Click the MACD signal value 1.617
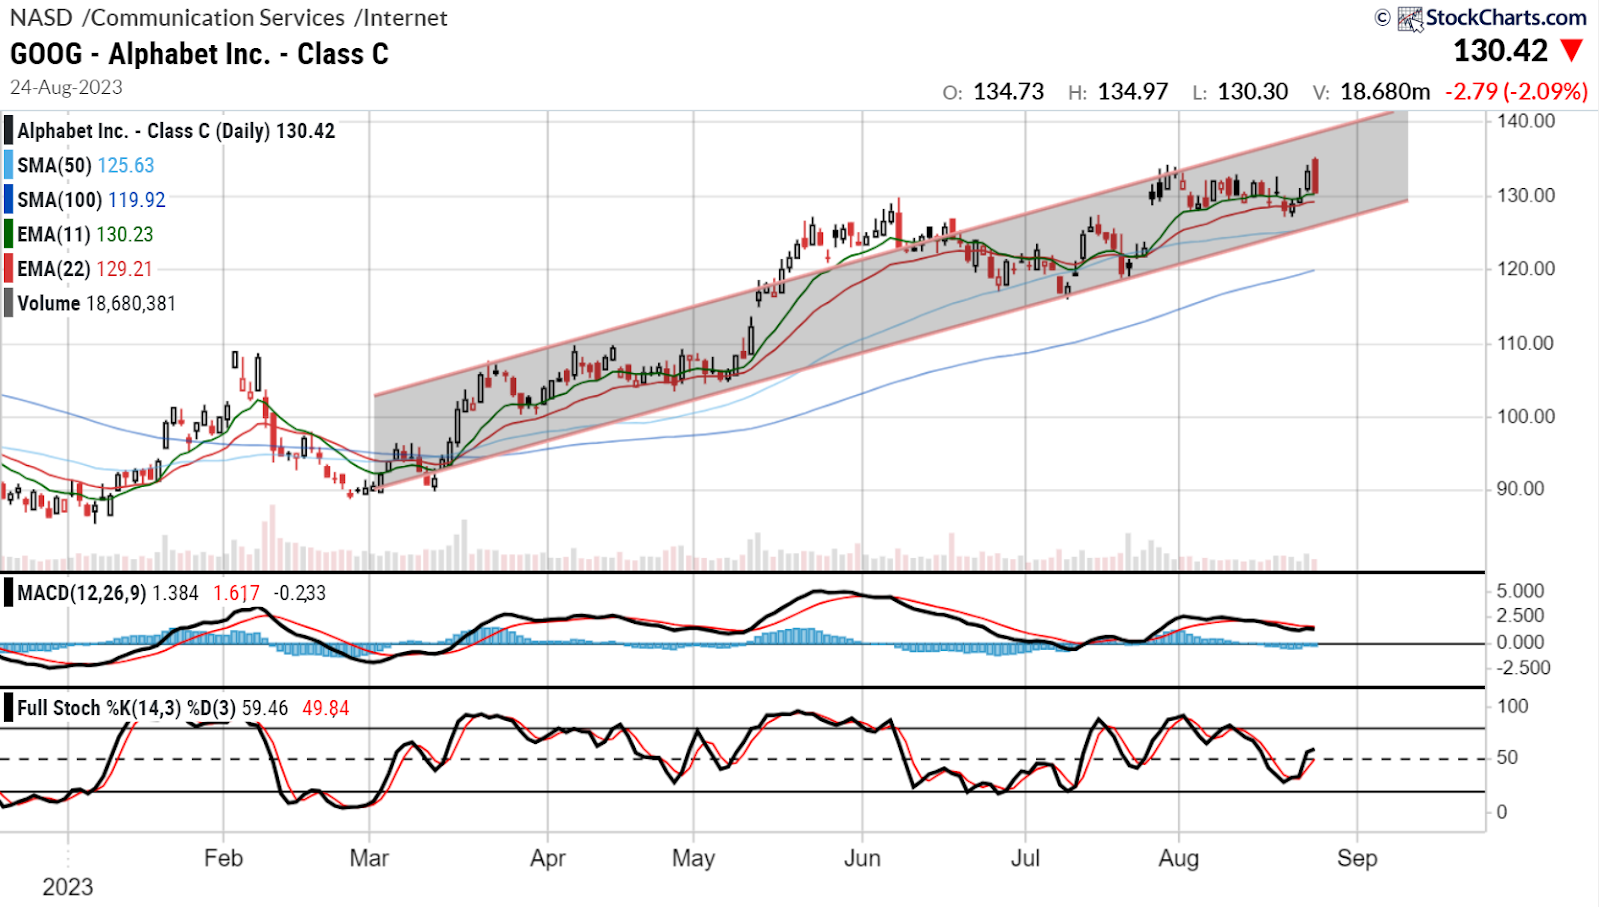 [236, 594]
